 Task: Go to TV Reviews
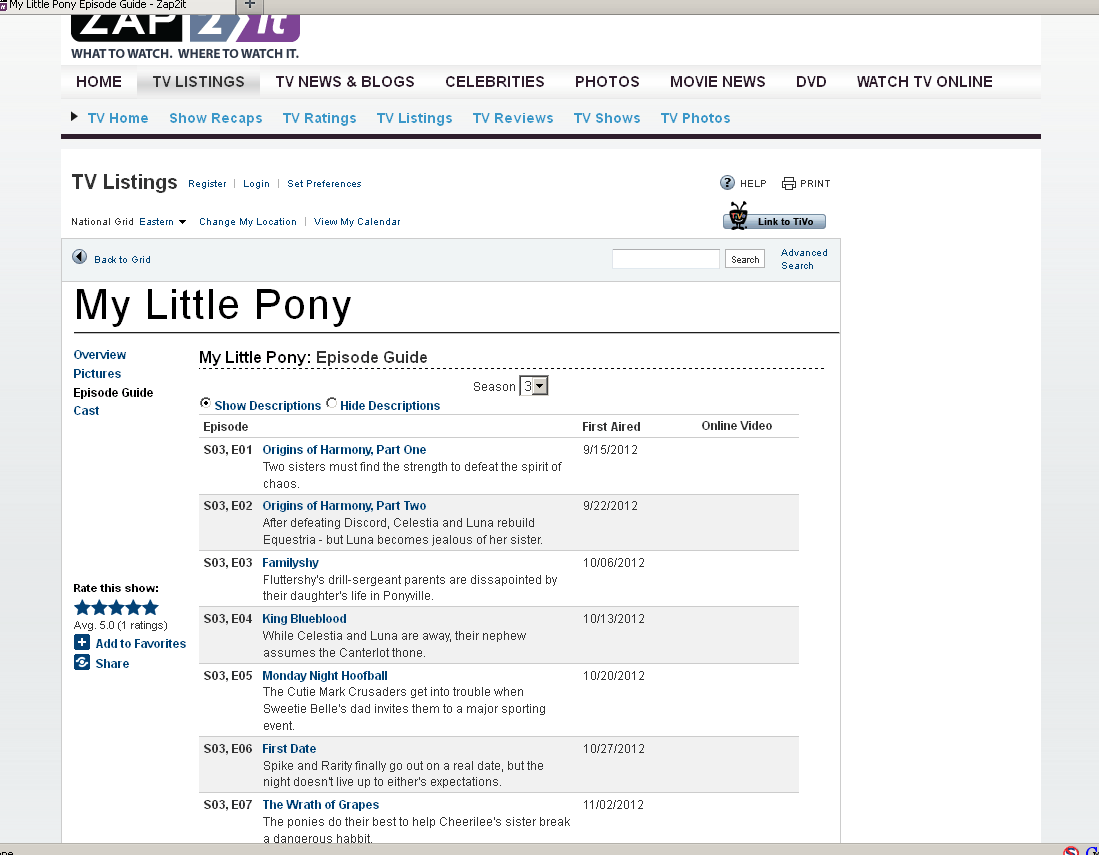(513, 118)
